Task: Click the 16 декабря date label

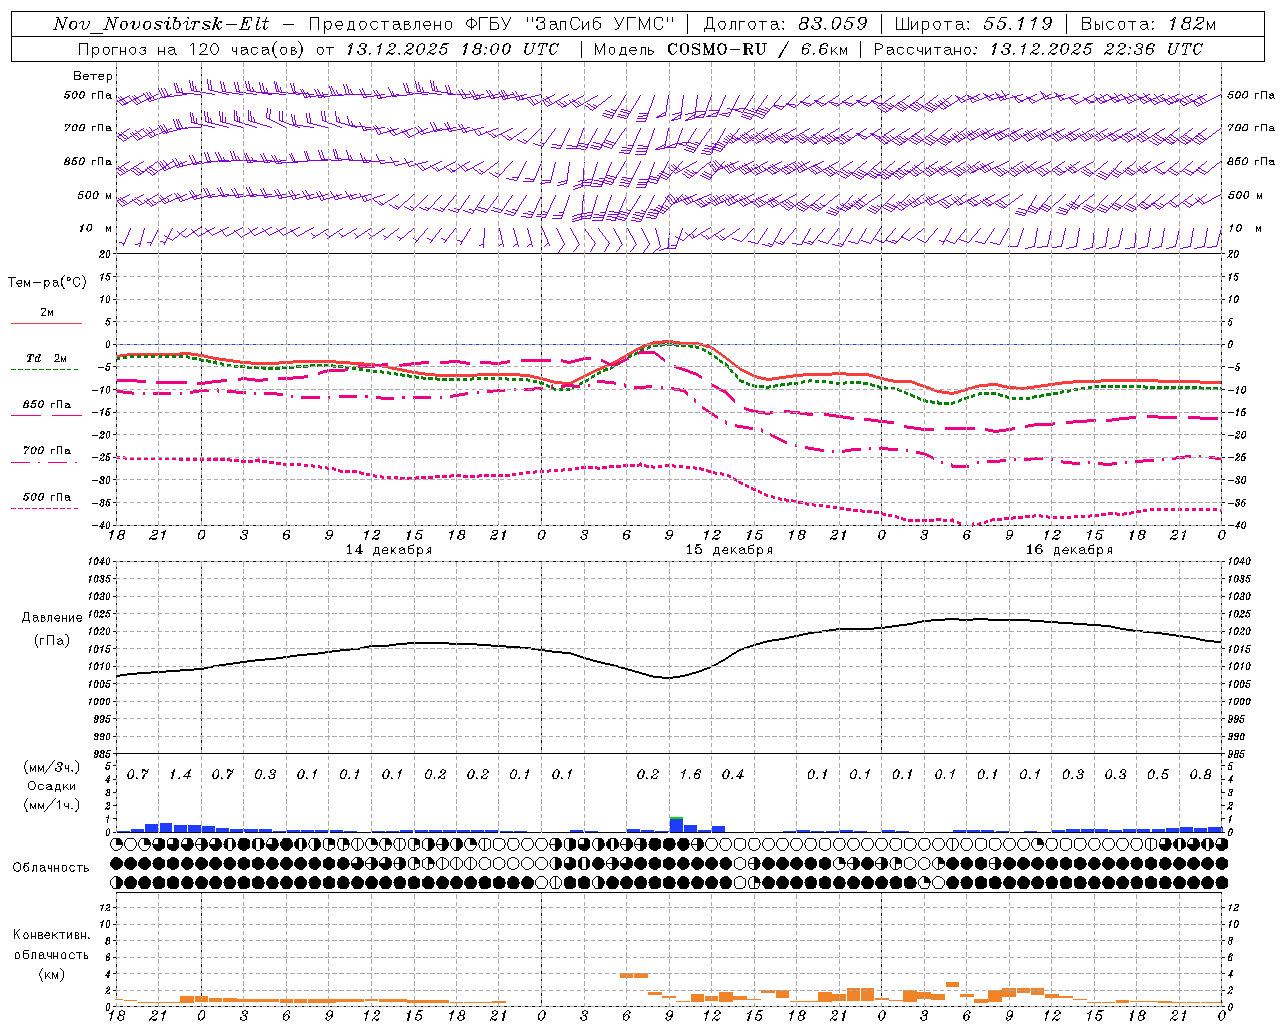Action: [x=1069, y=550]
